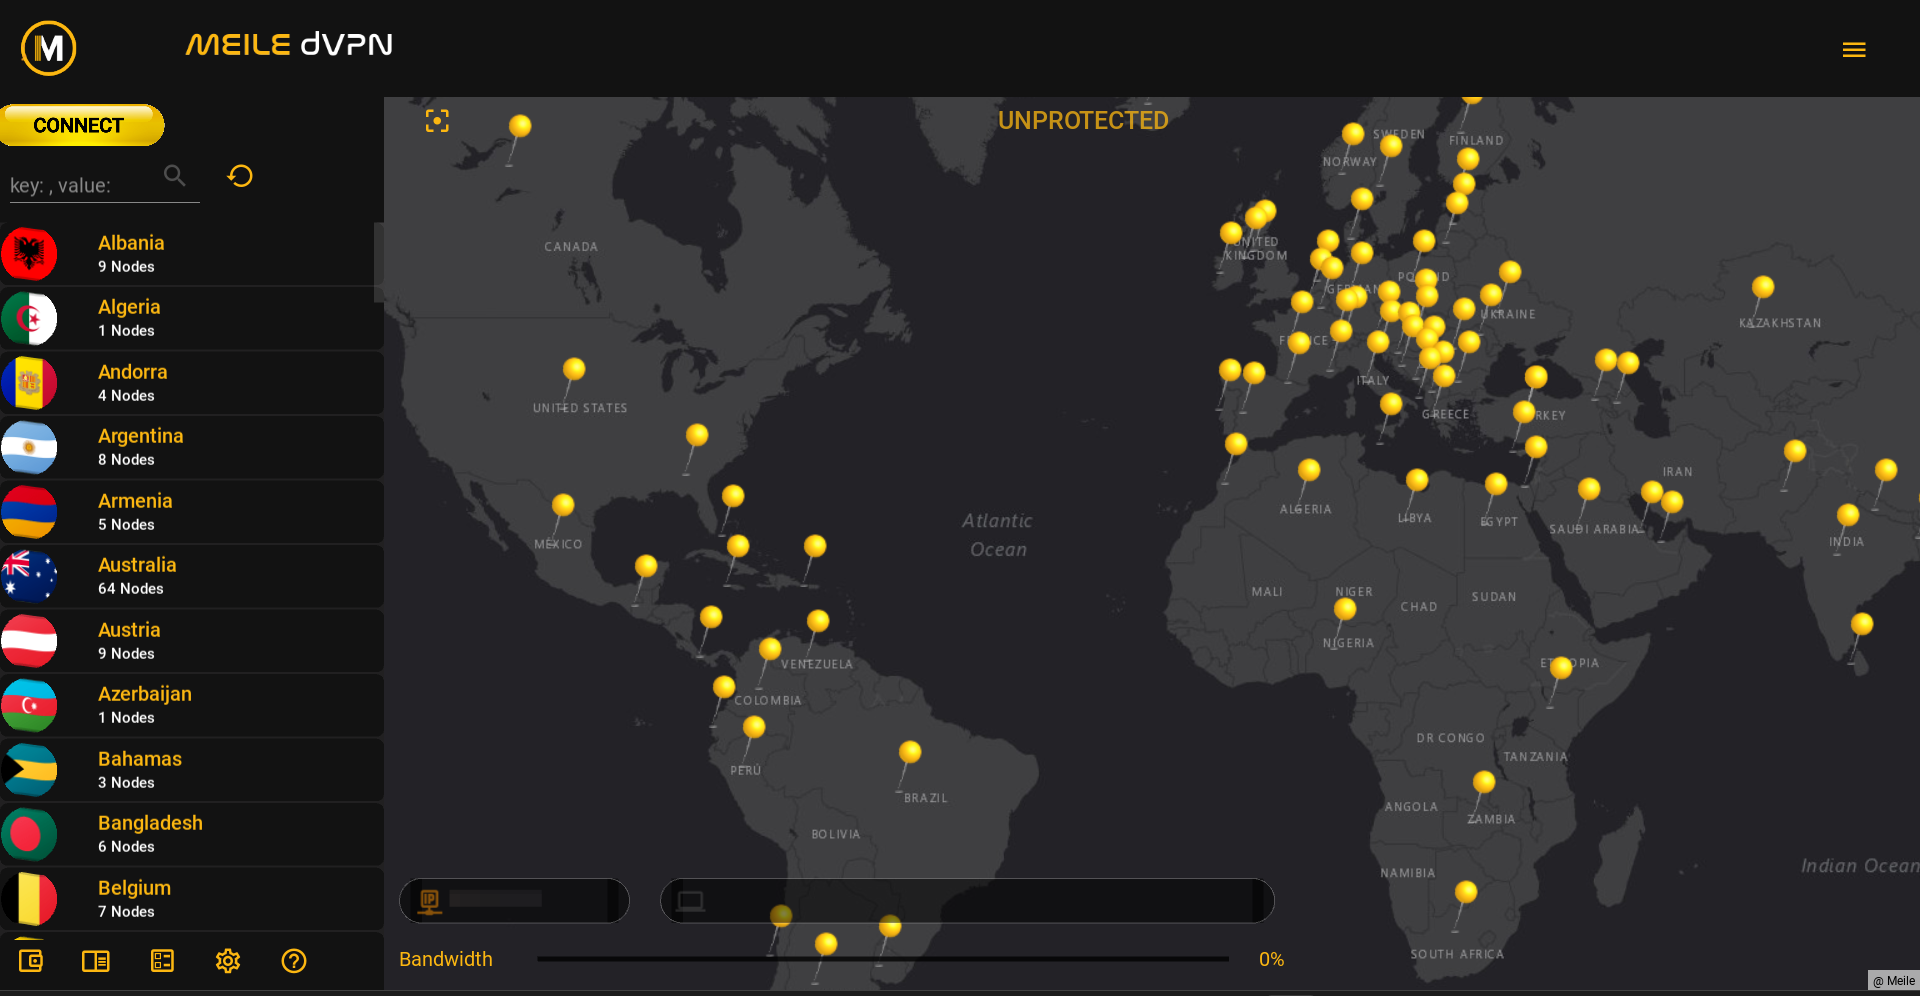The width and height of the screenshot is (1920, 996).
Task: Select Australia from the country list
Action: pyautogui.click(x=192, y=576)
